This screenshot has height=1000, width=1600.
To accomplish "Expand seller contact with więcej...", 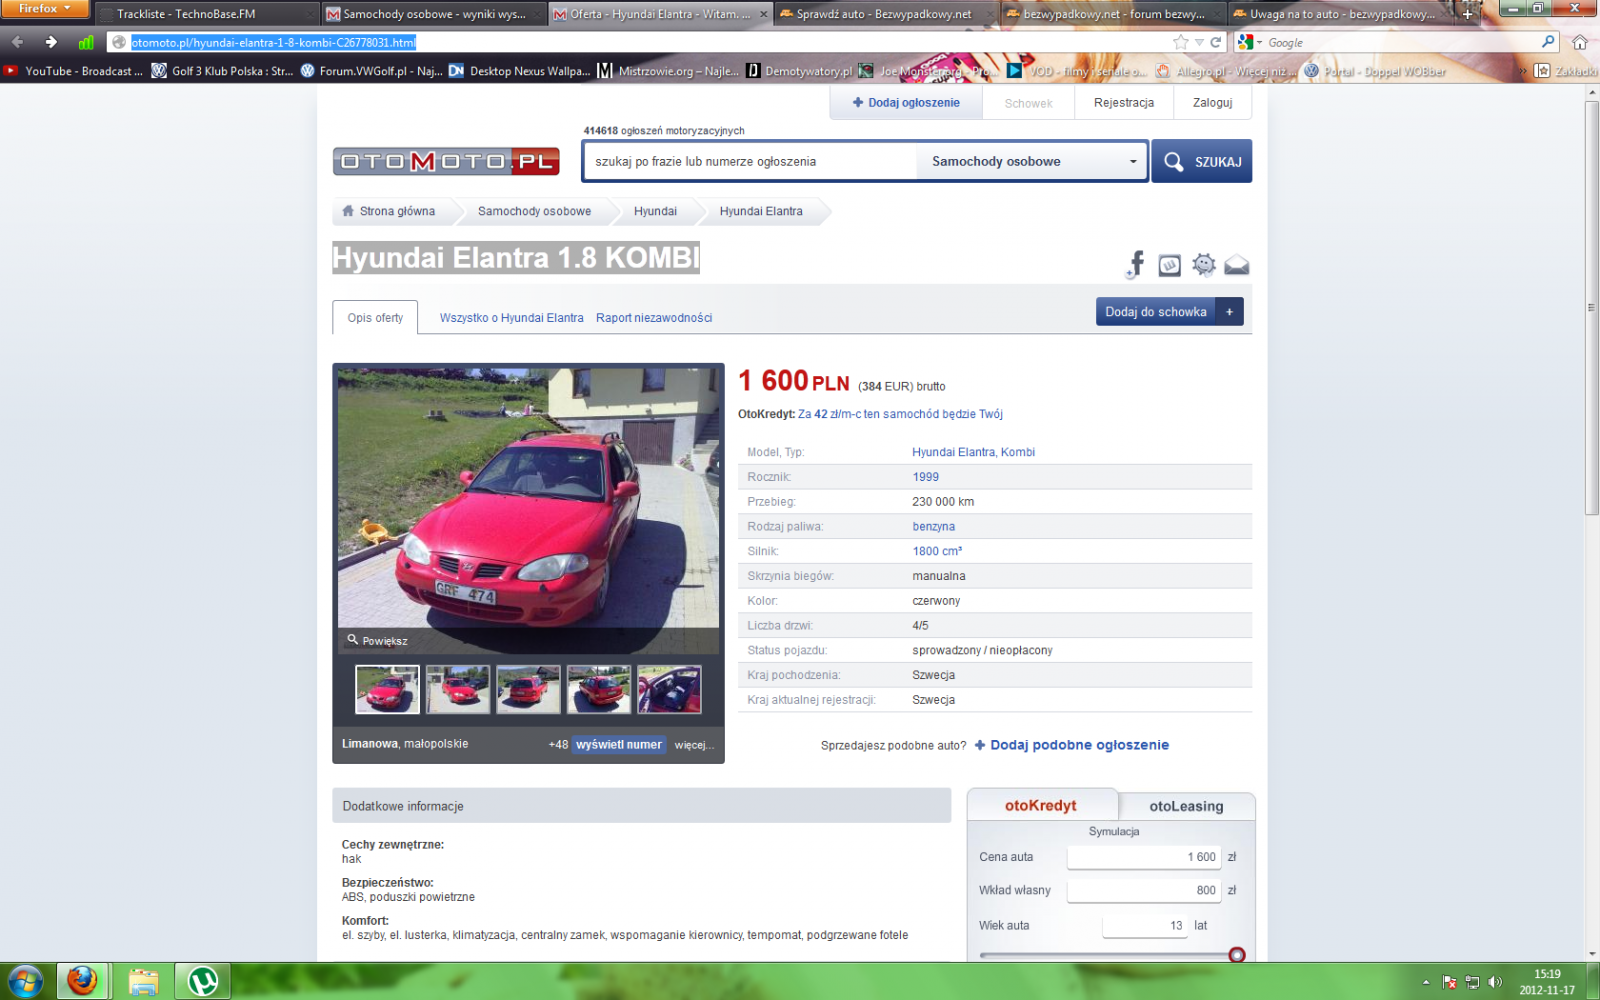I will tap(693, 745).
